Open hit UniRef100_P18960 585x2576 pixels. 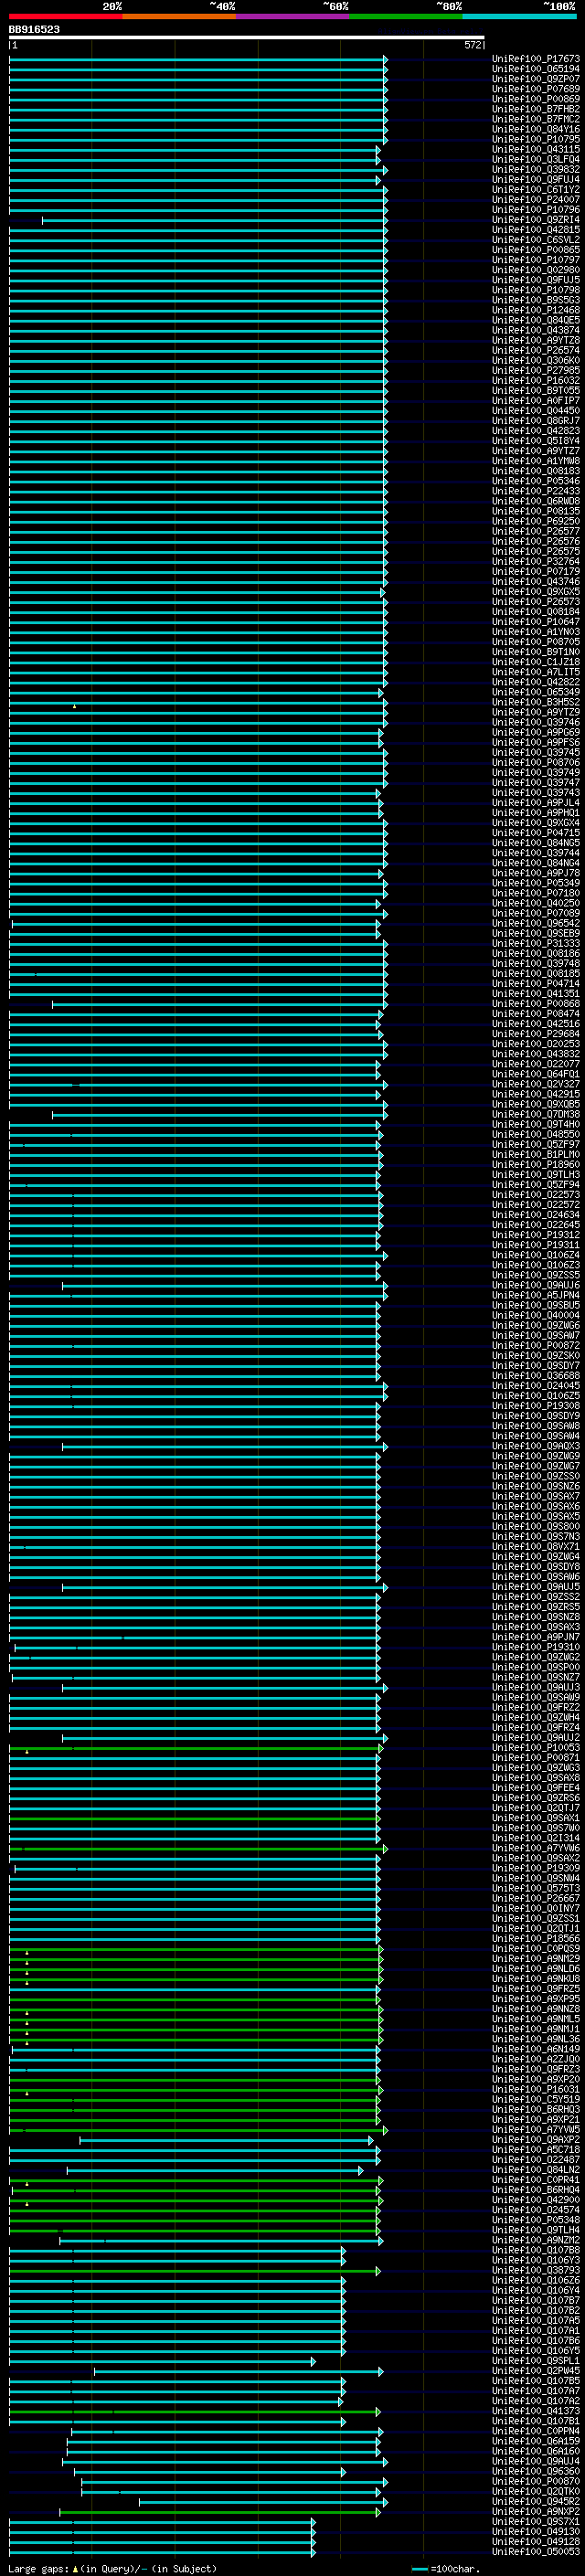(536, 1165)
